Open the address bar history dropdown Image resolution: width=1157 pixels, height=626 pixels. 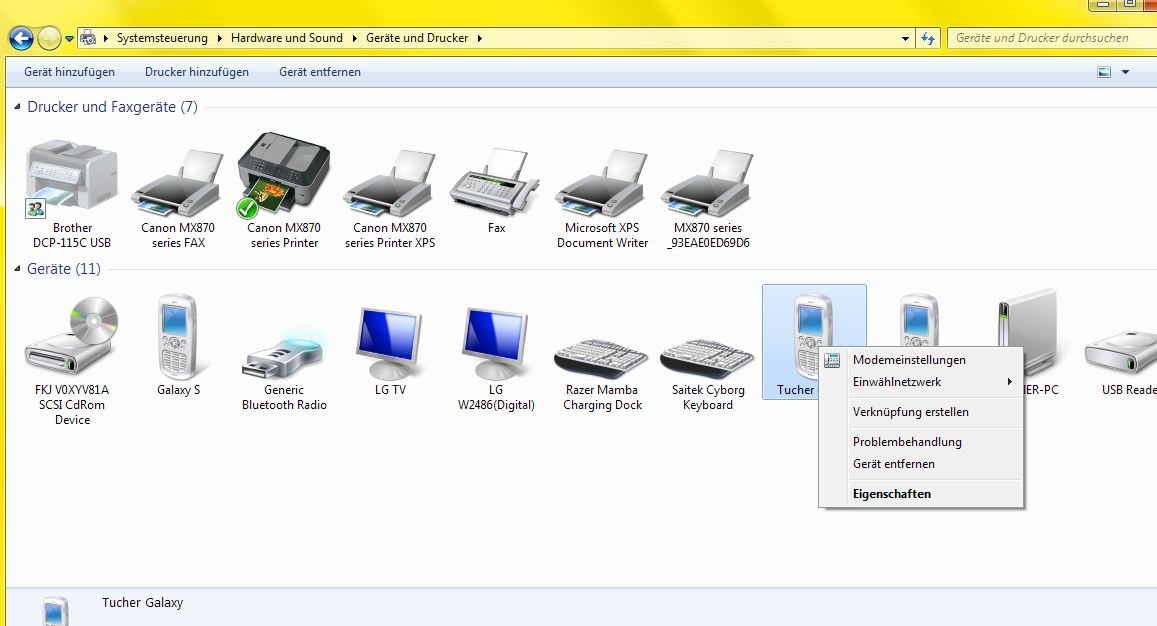pos(905,38)
